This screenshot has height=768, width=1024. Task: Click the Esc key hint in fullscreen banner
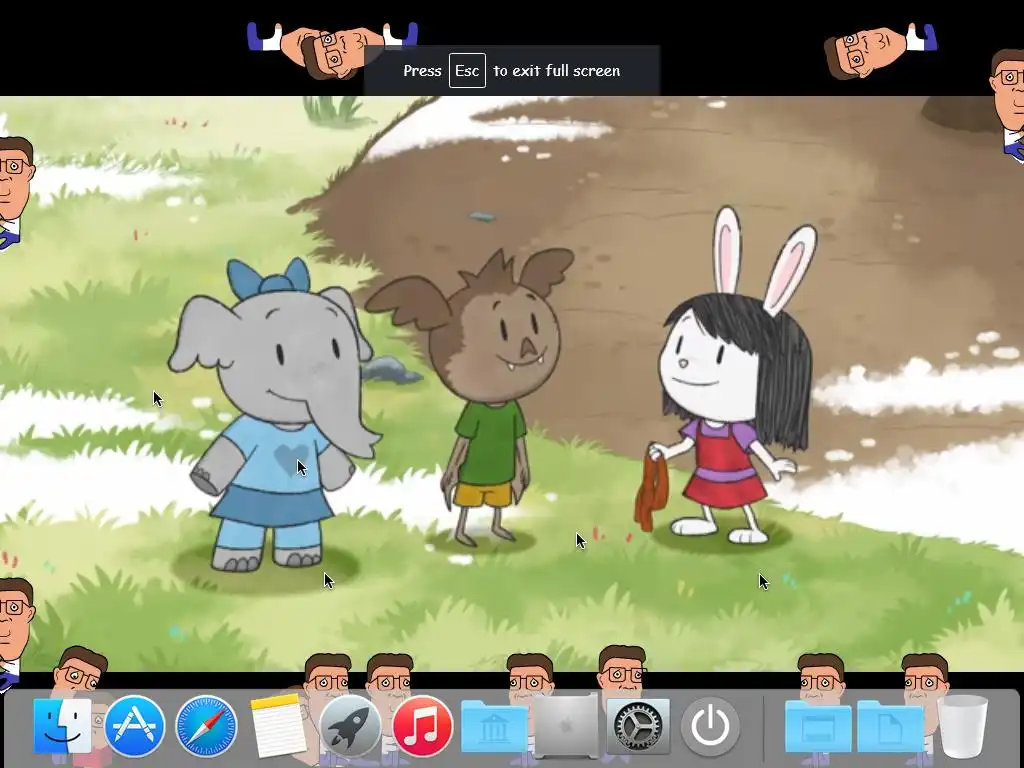click(x=467, y=71)
